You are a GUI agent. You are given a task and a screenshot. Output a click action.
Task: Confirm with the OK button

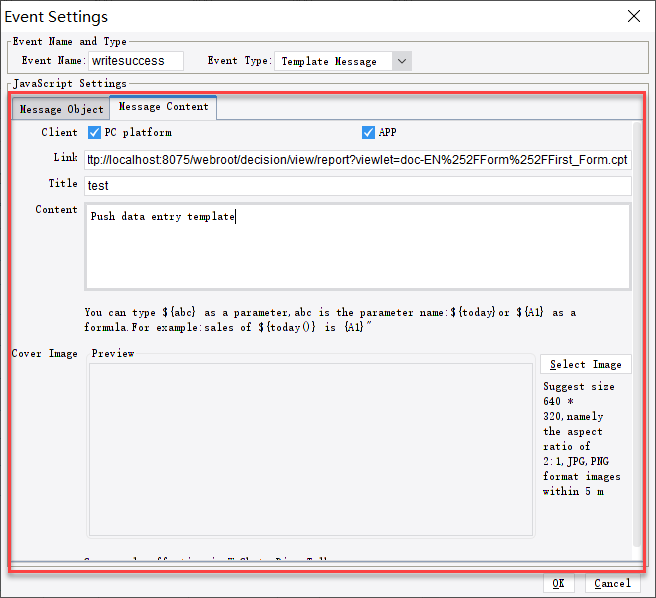click(559, 583)
